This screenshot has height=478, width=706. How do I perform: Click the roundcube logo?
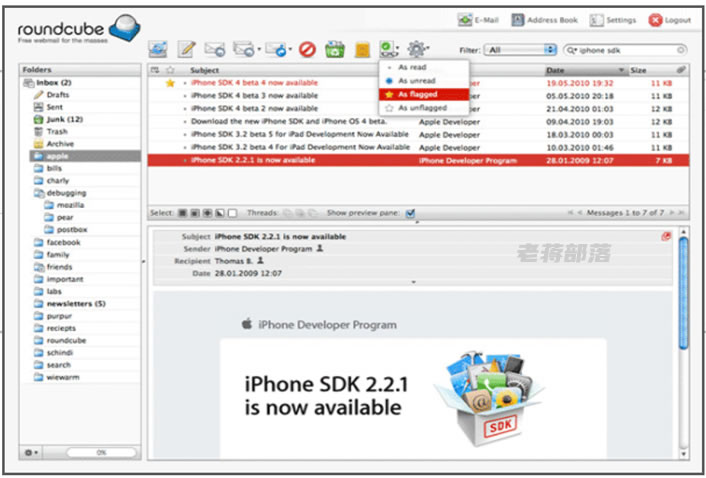click(79, 29)
